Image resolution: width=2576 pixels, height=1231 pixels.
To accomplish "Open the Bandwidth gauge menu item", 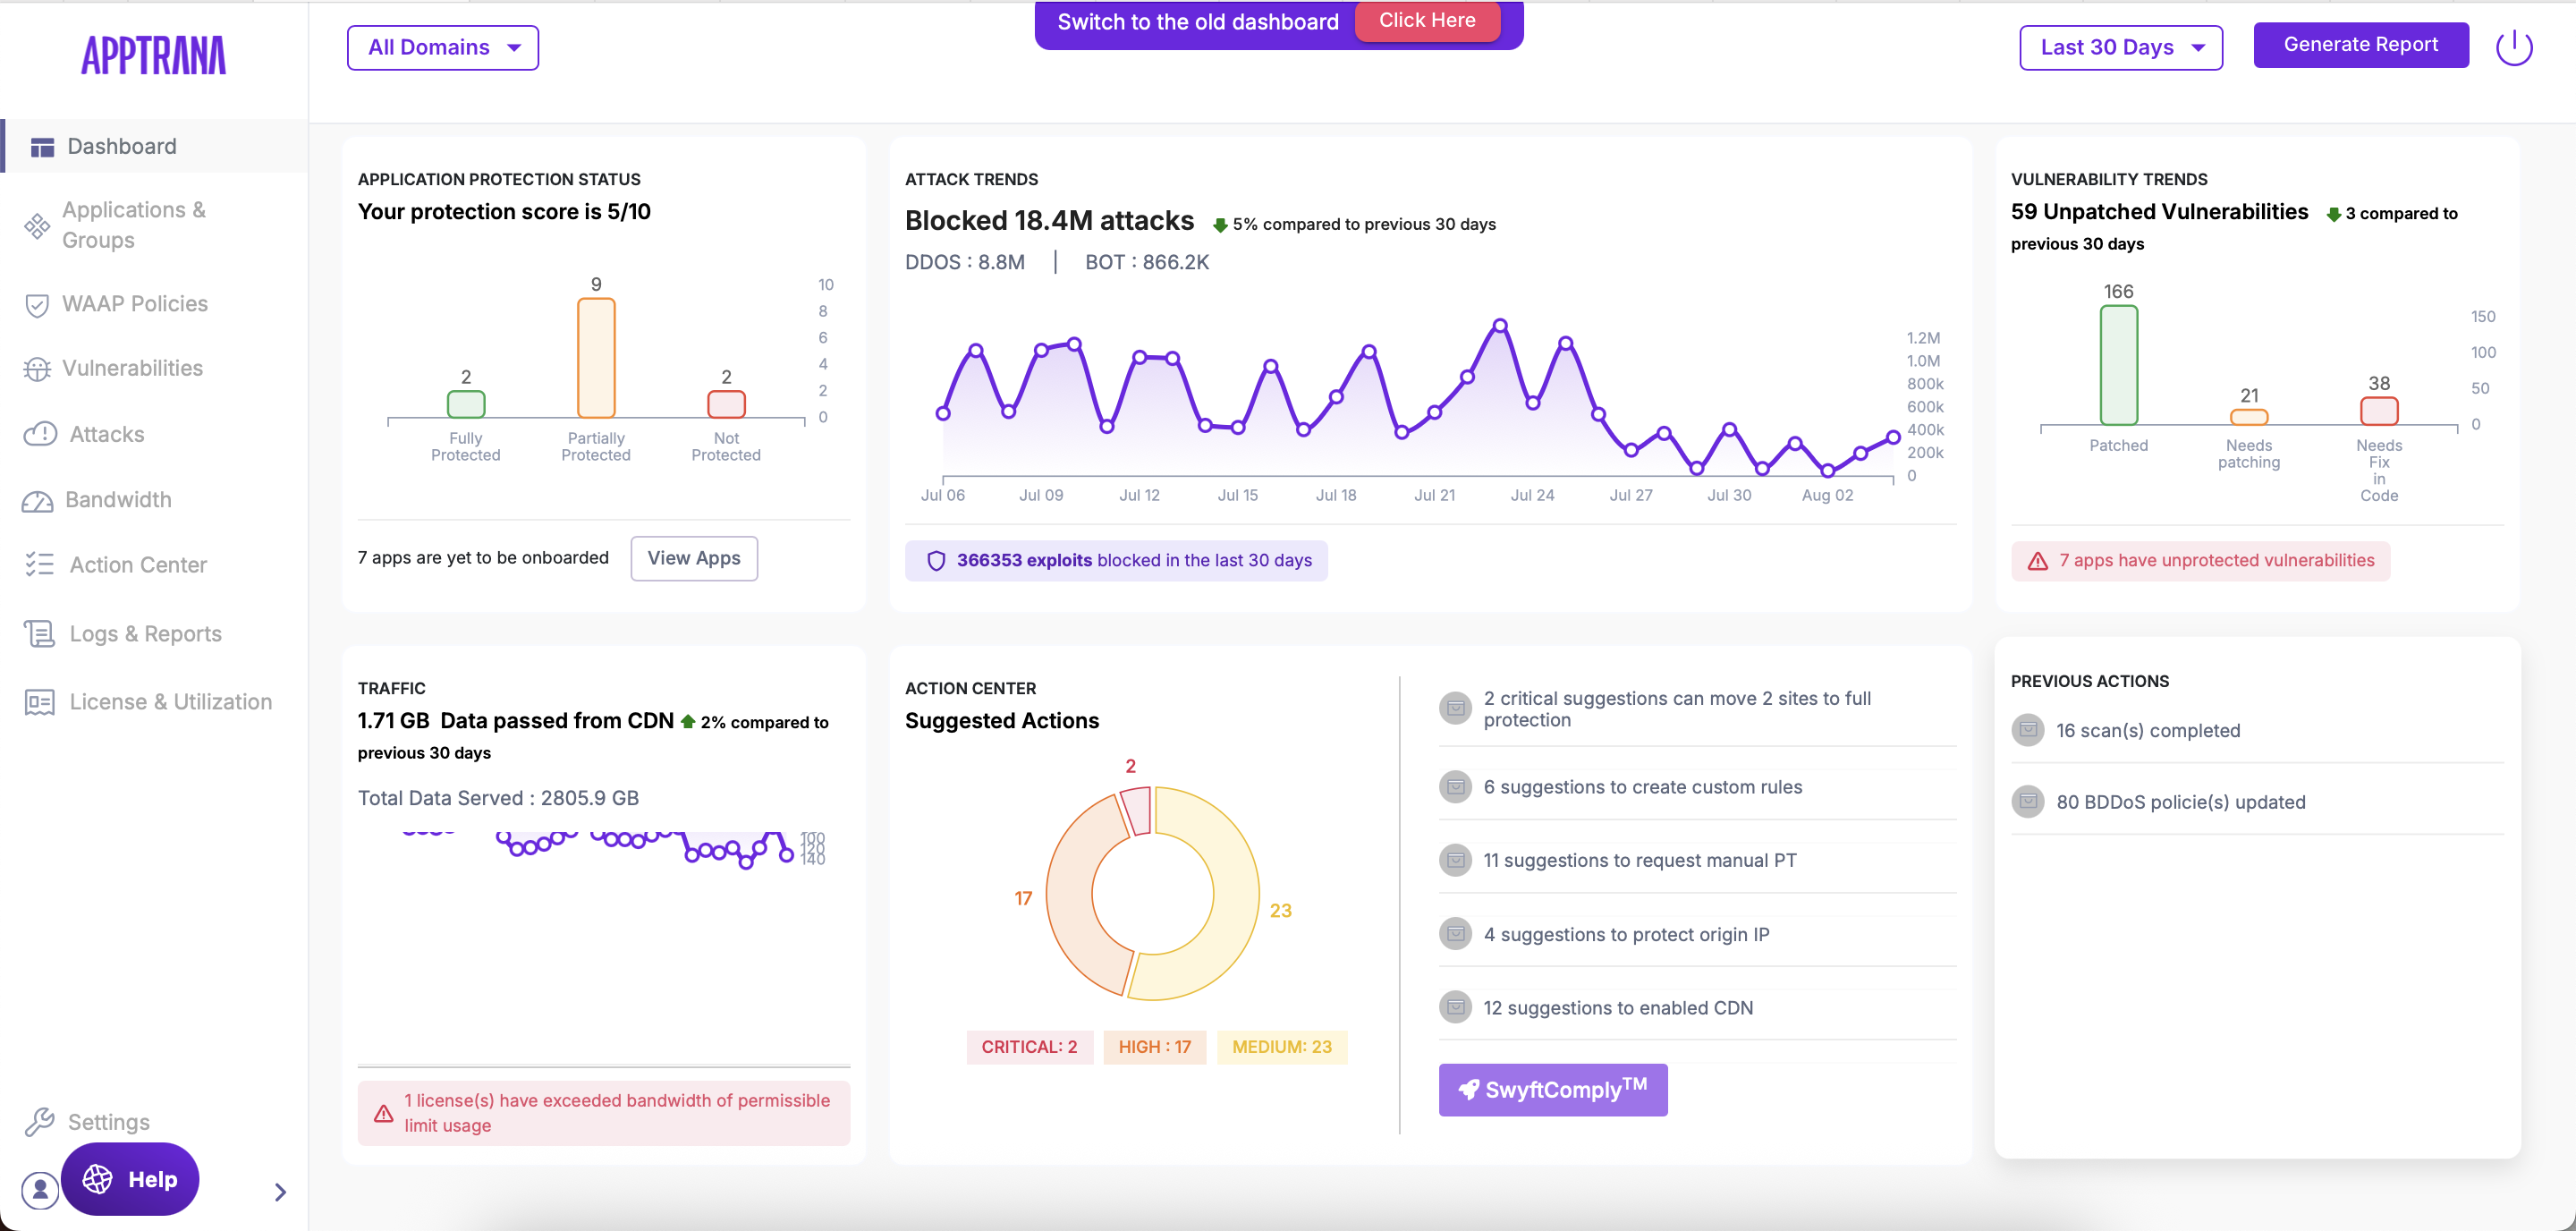I will click(x=117, y=499).
